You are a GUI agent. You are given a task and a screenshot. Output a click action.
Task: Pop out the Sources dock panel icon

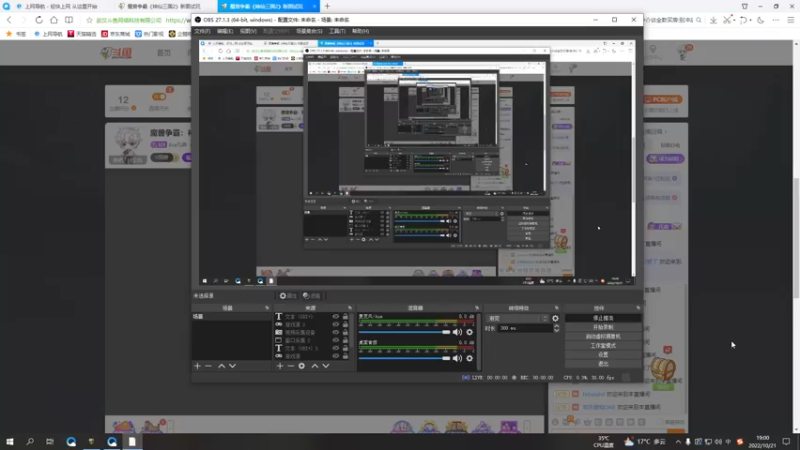click(x=350, y=308)
